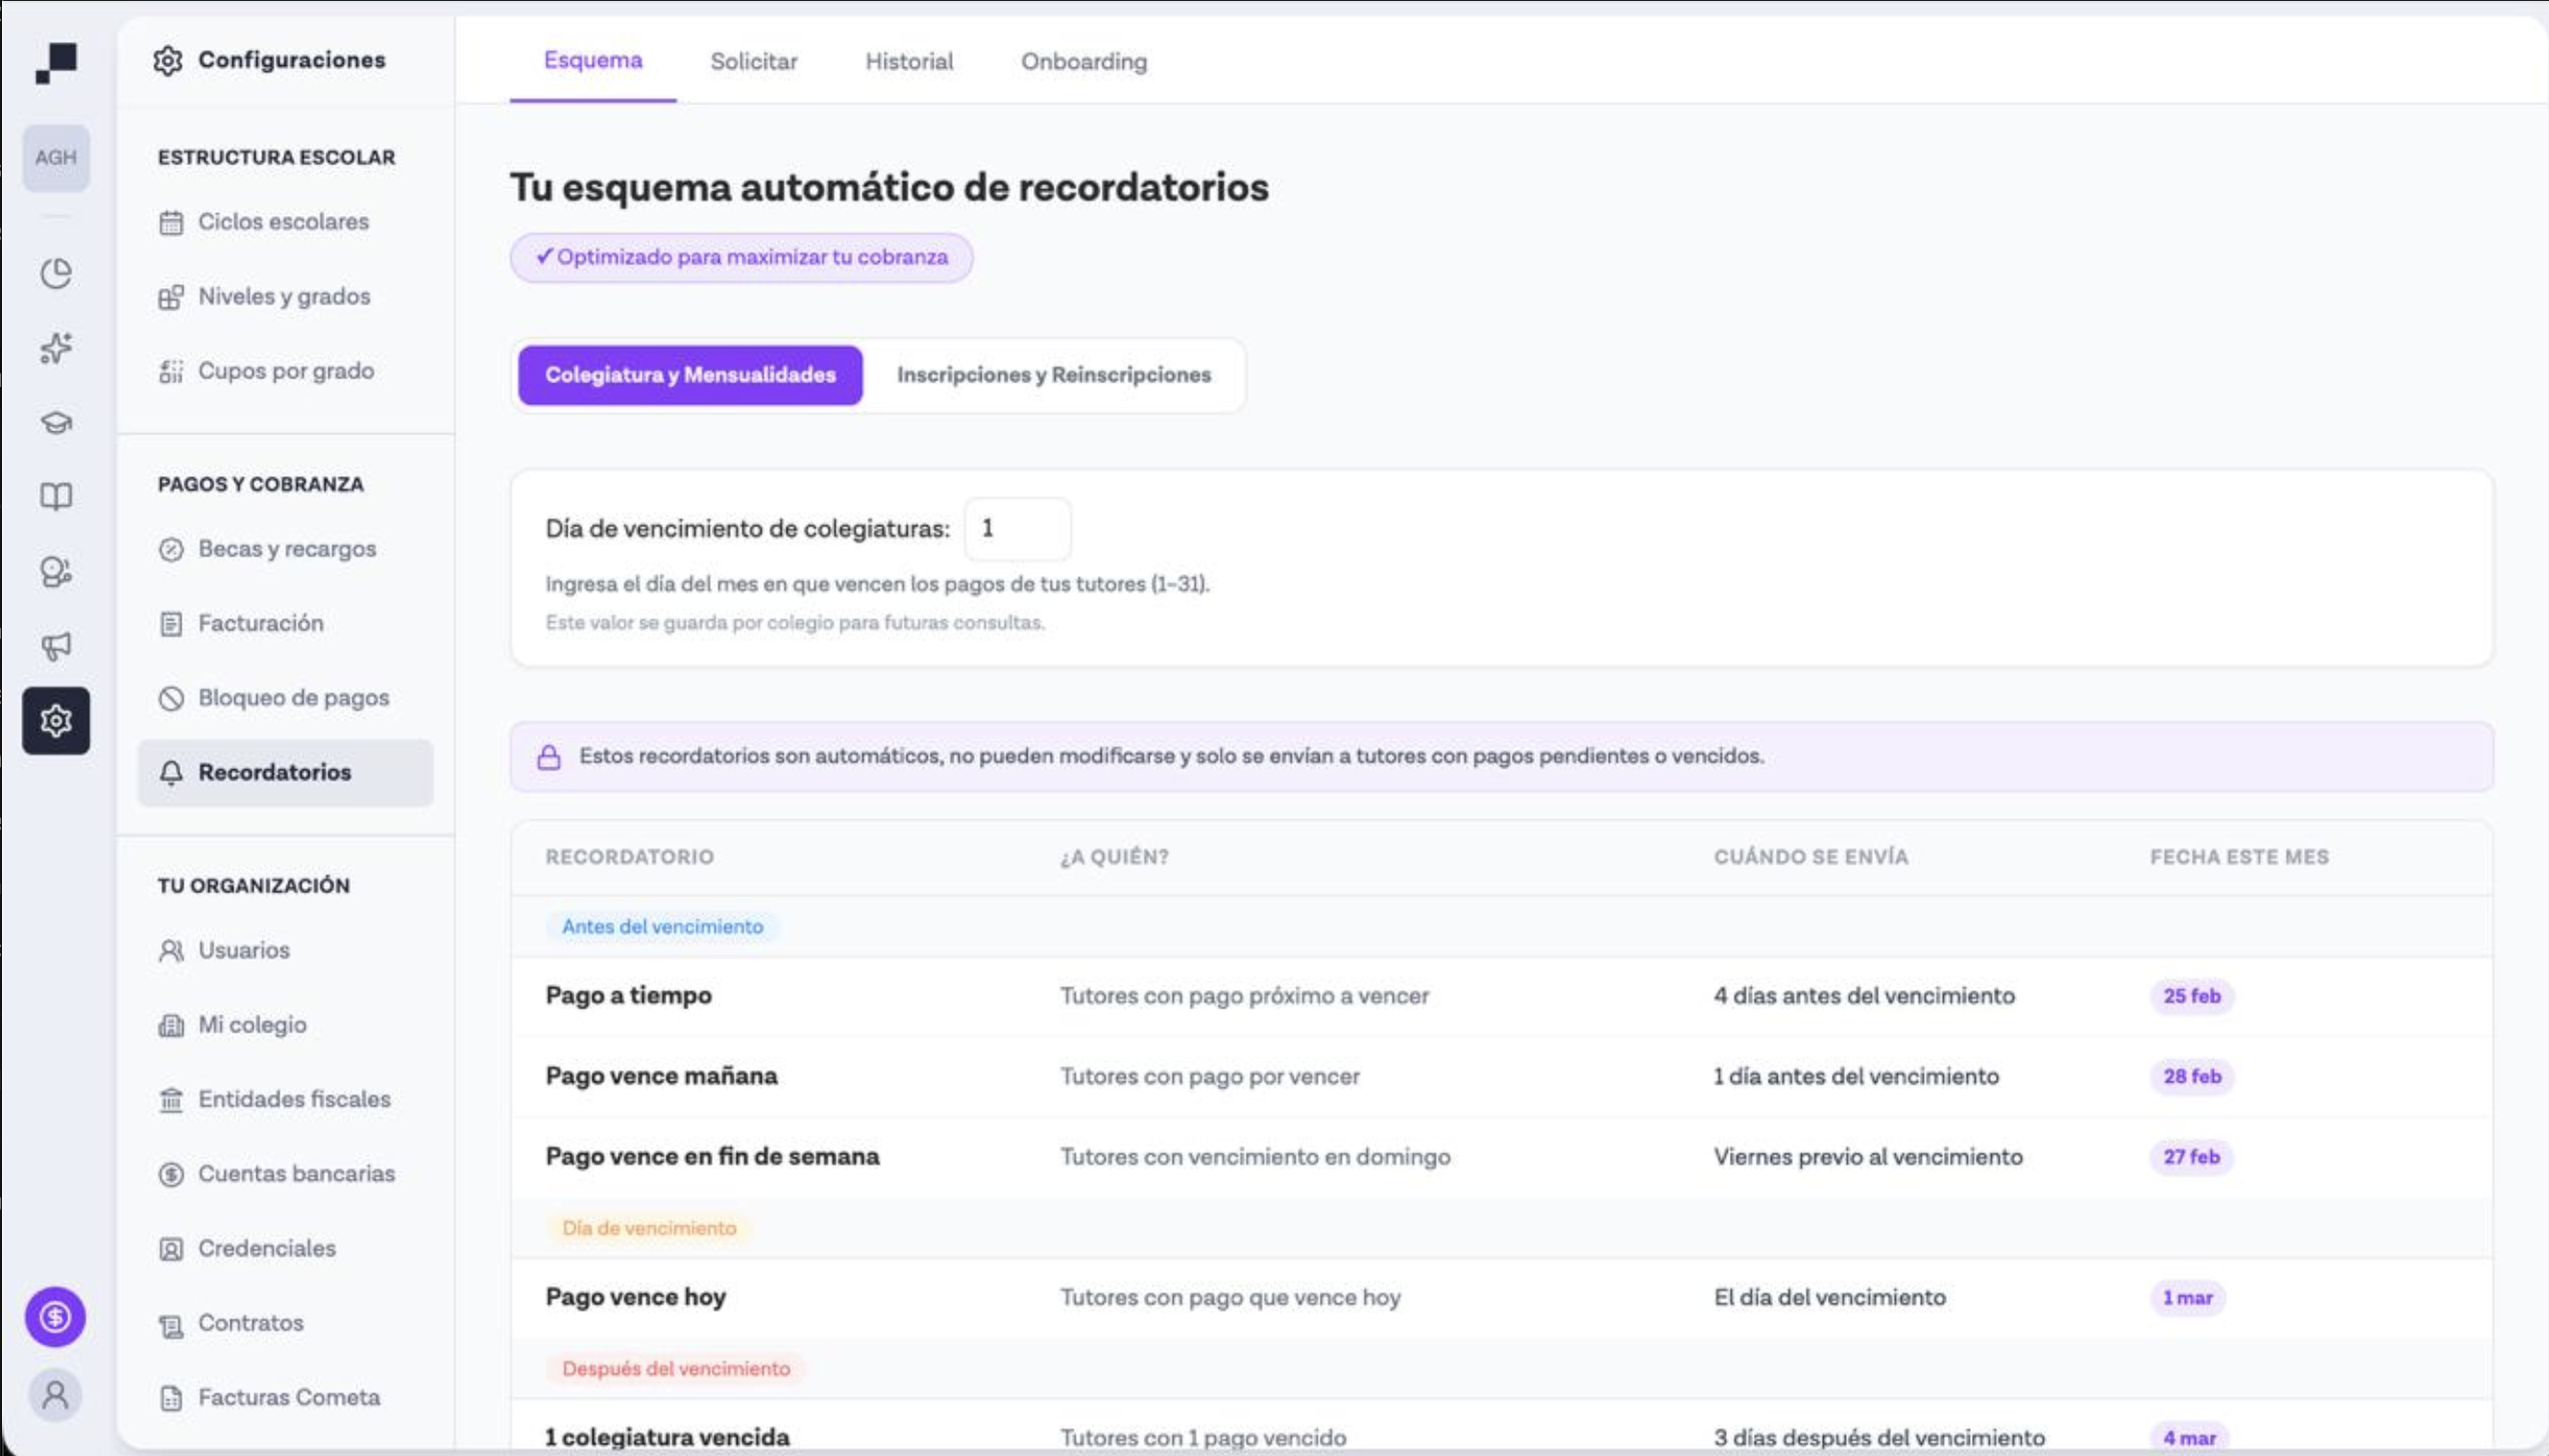
Task: Click the día de vencimiento input field
Action: [1016, 528]
